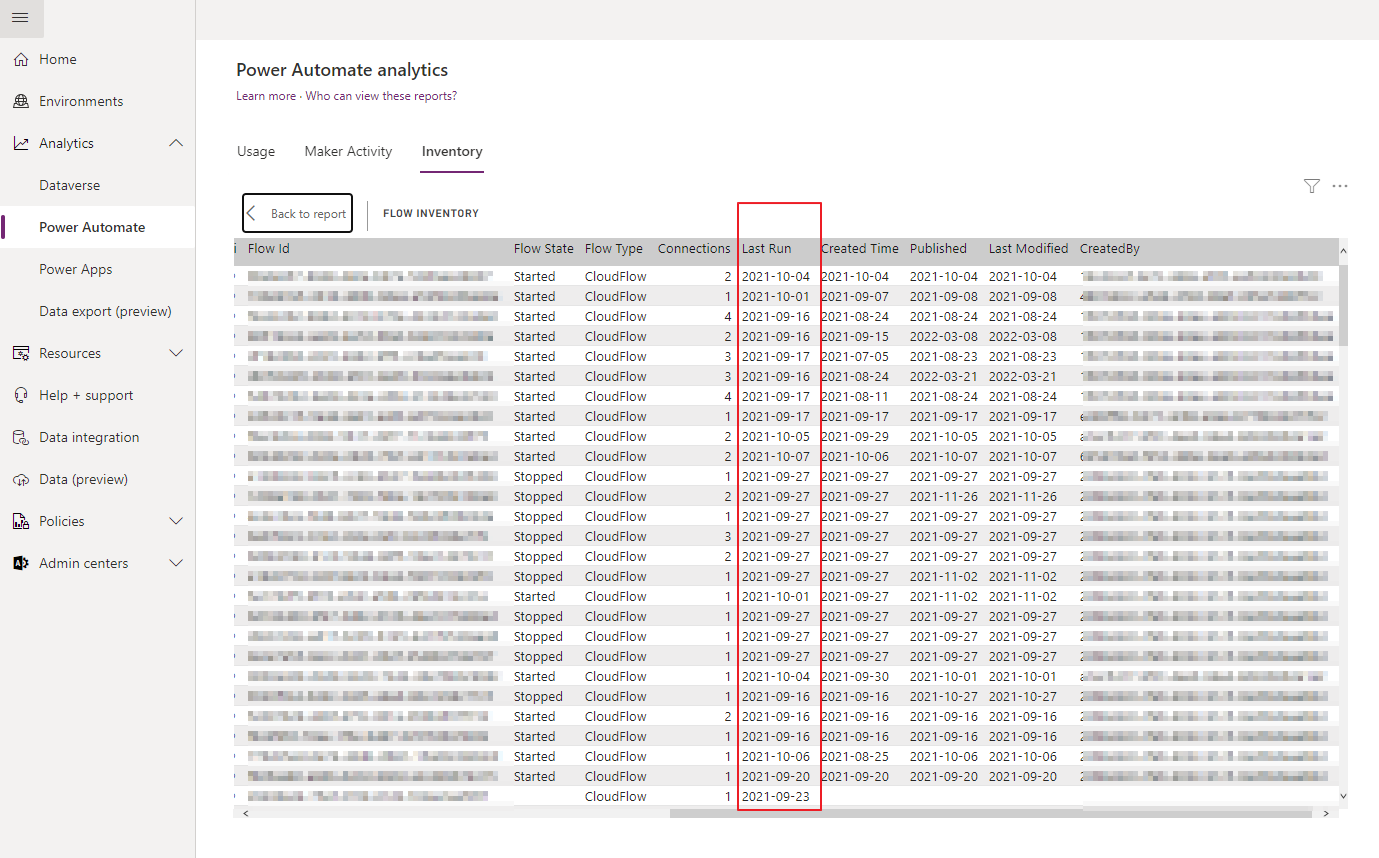Click the Policies document icon
Viewport: 1379px width, 858px height.
pos(20,520)
